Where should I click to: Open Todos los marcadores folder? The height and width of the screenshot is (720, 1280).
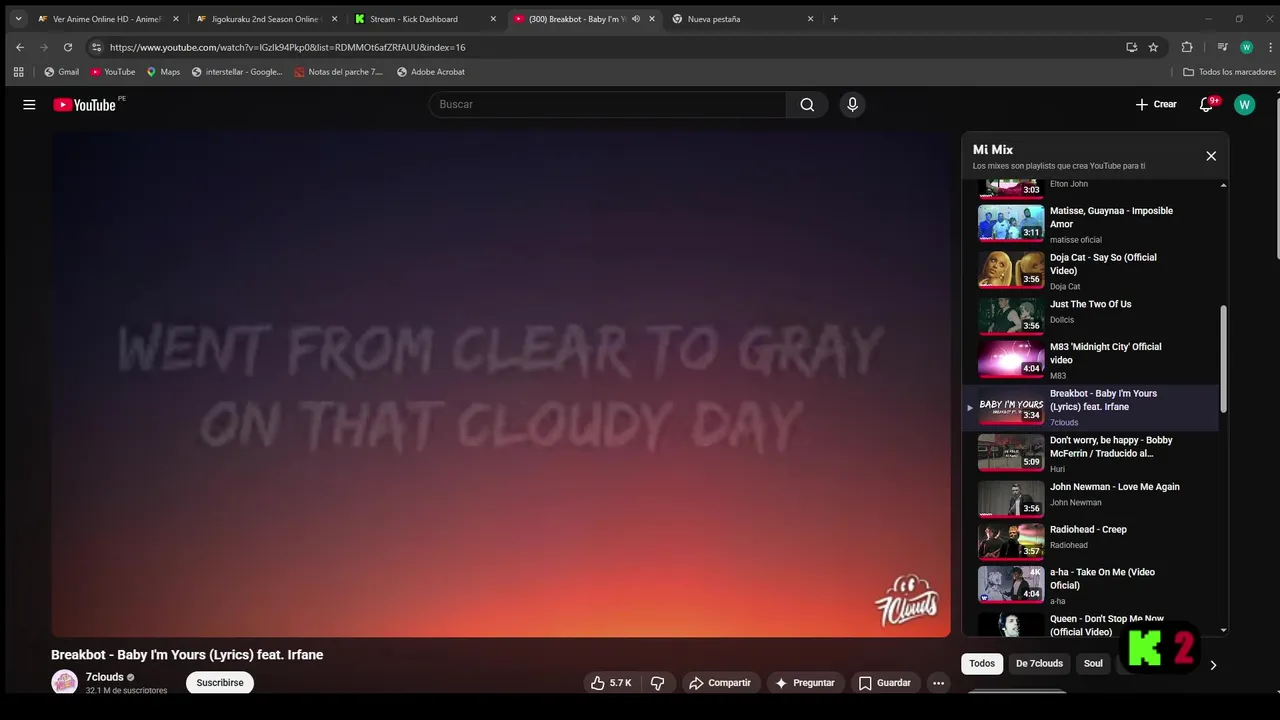pos(1229,72)
